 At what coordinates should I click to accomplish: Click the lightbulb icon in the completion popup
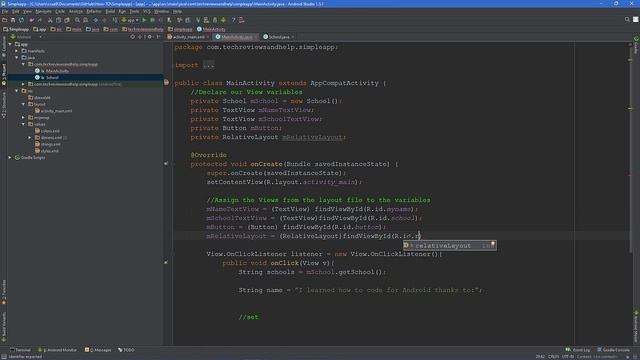(493, 244)
